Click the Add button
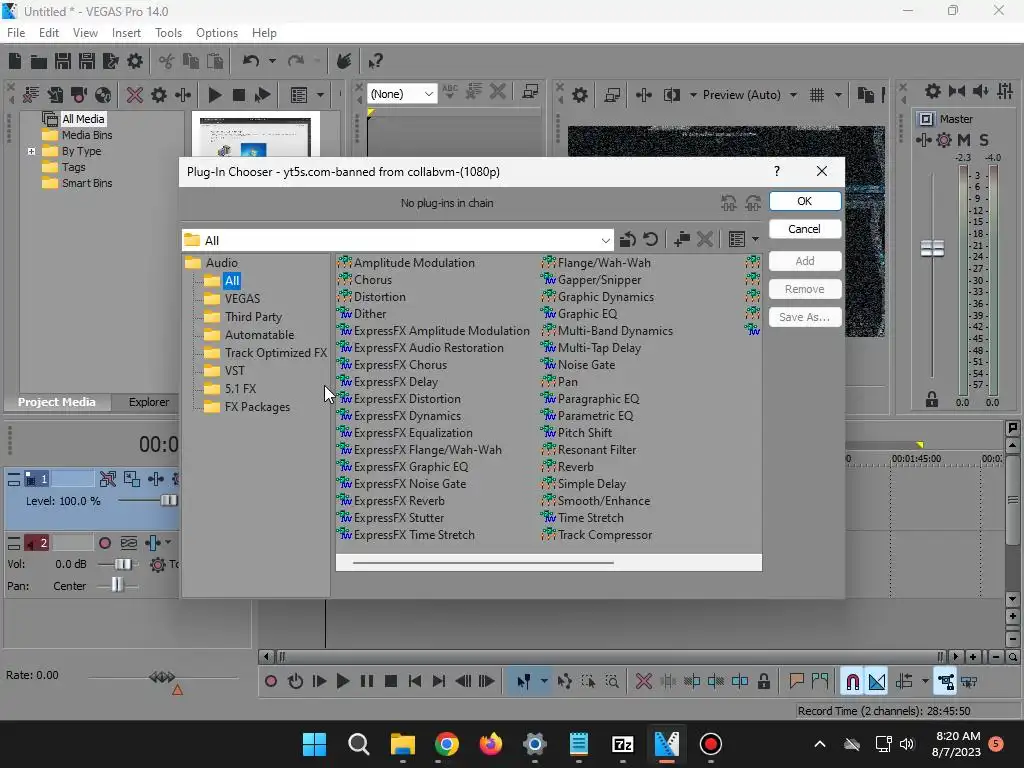The height and width of the screenshot is (768, 1024). [x=805, y=261]
